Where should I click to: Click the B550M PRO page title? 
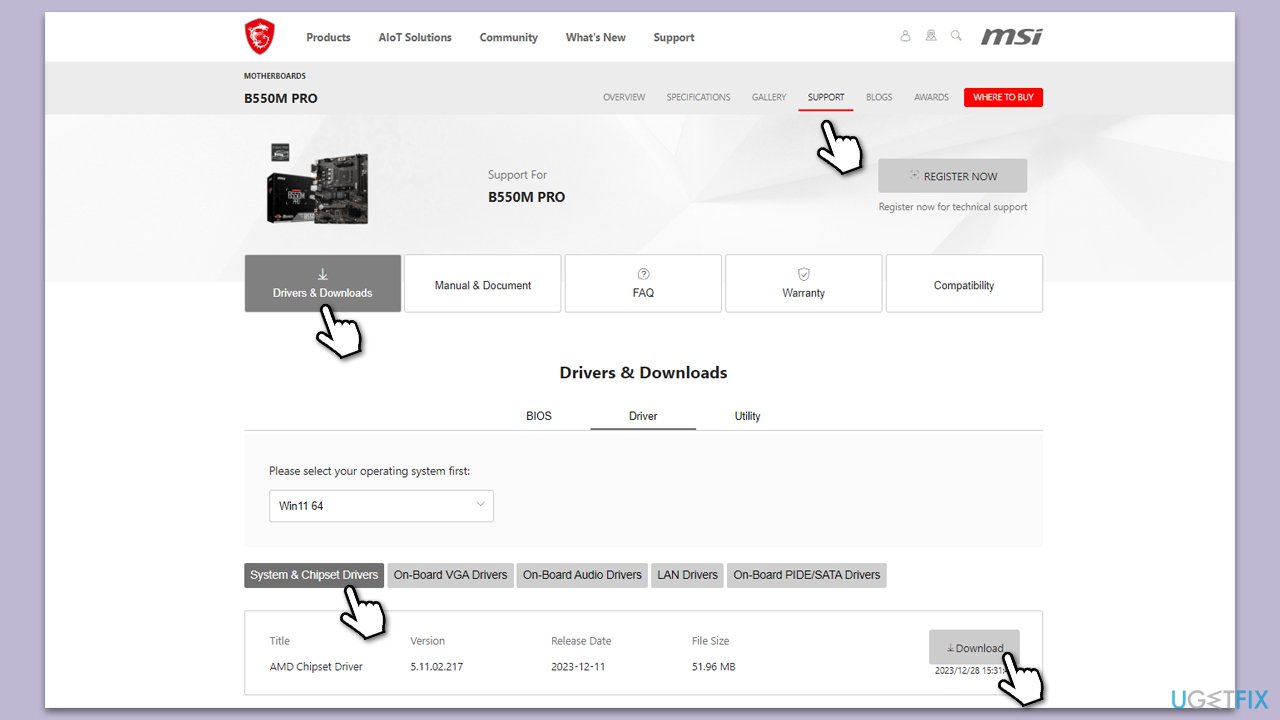(x=281, y=98)
